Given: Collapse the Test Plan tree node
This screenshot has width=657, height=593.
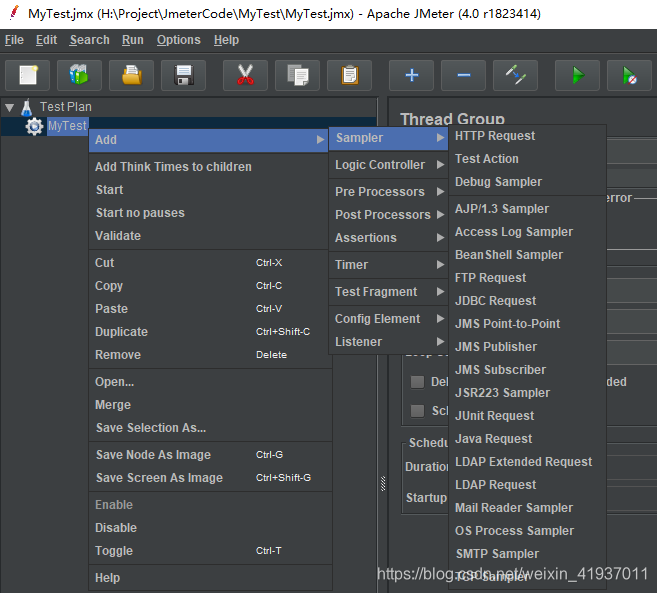Looking at the screenshot, I should tap(10, 108).
